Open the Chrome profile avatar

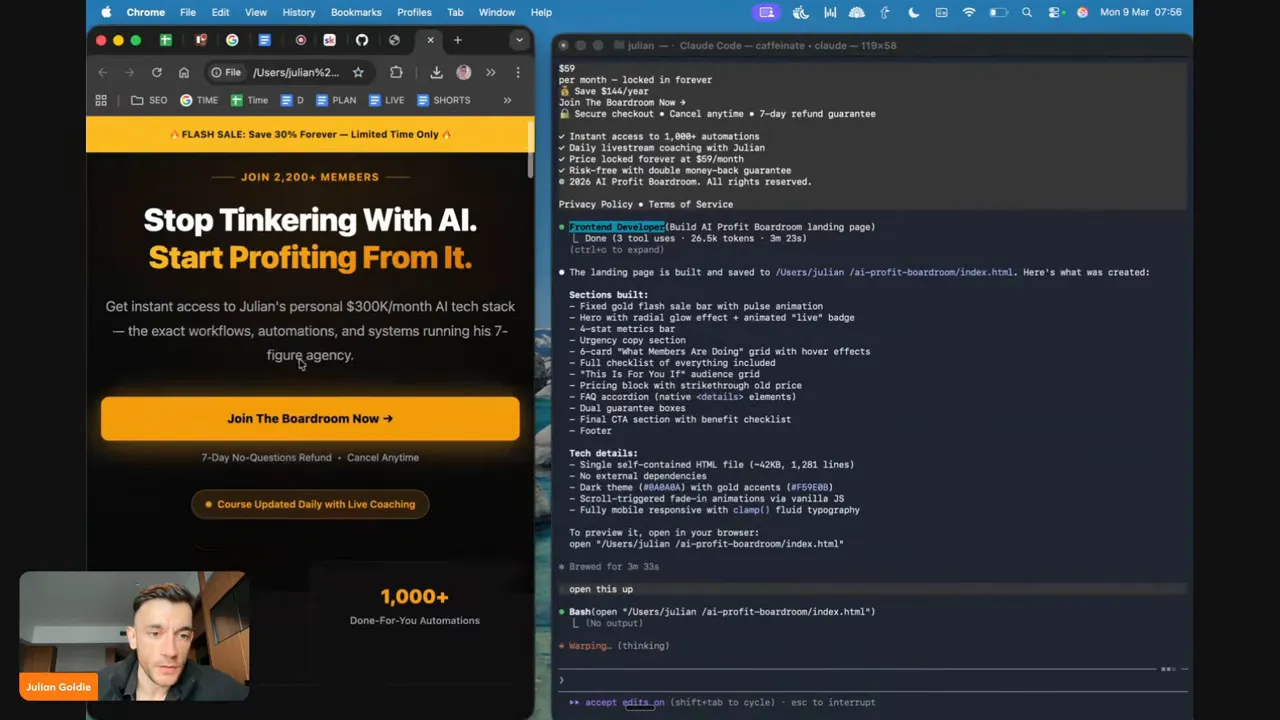[463, 72]
